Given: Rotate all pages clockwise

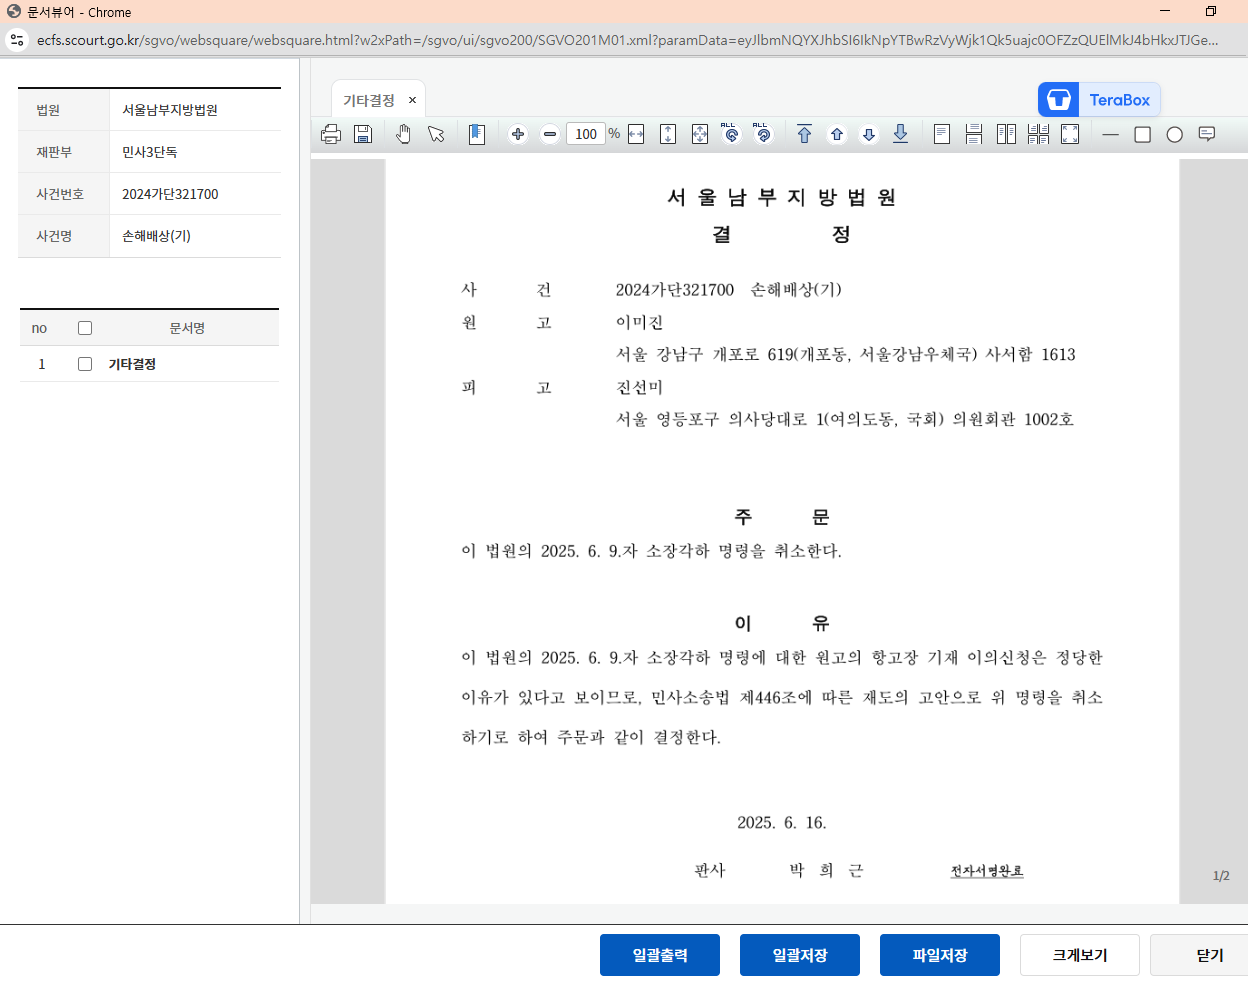Looking at the screenshot, I should pyautogui.click(x=731, y=133).
